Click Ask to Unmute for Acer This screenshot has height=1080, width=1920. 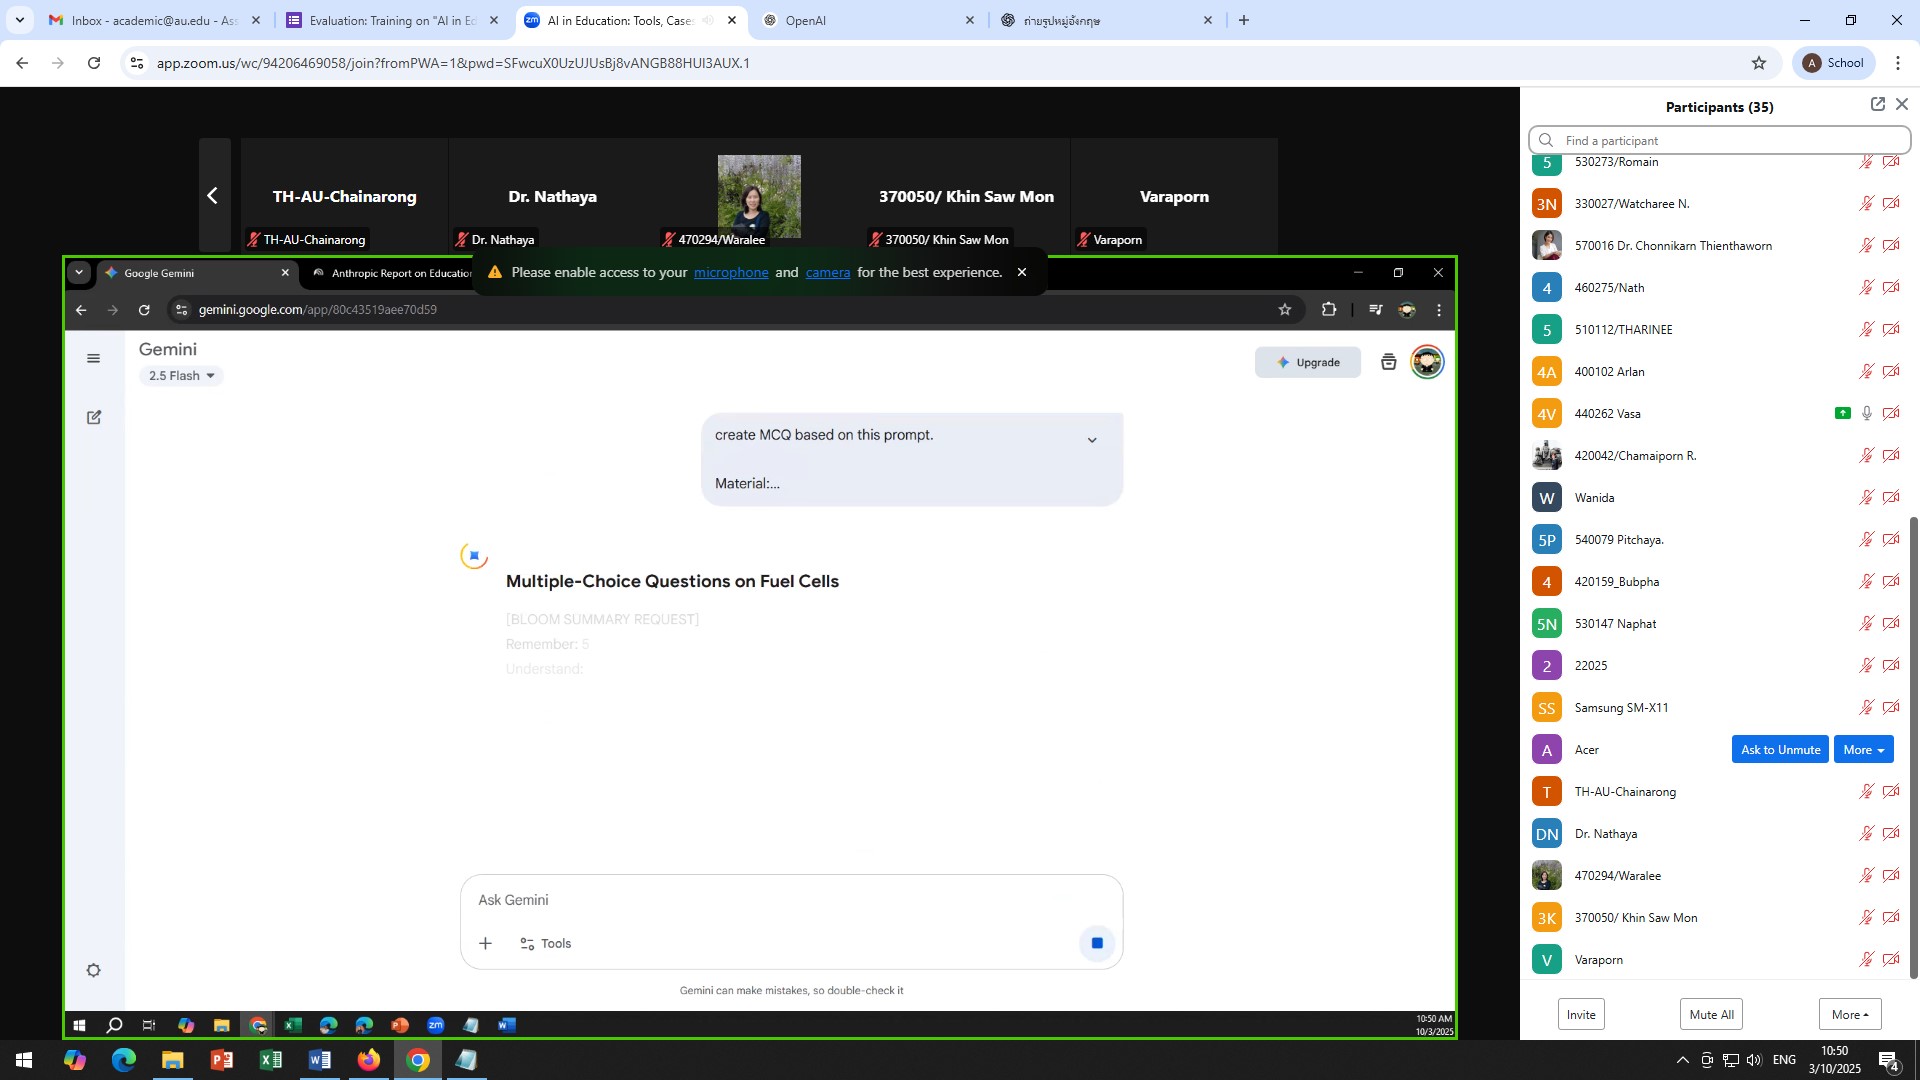pos(1780,750)
